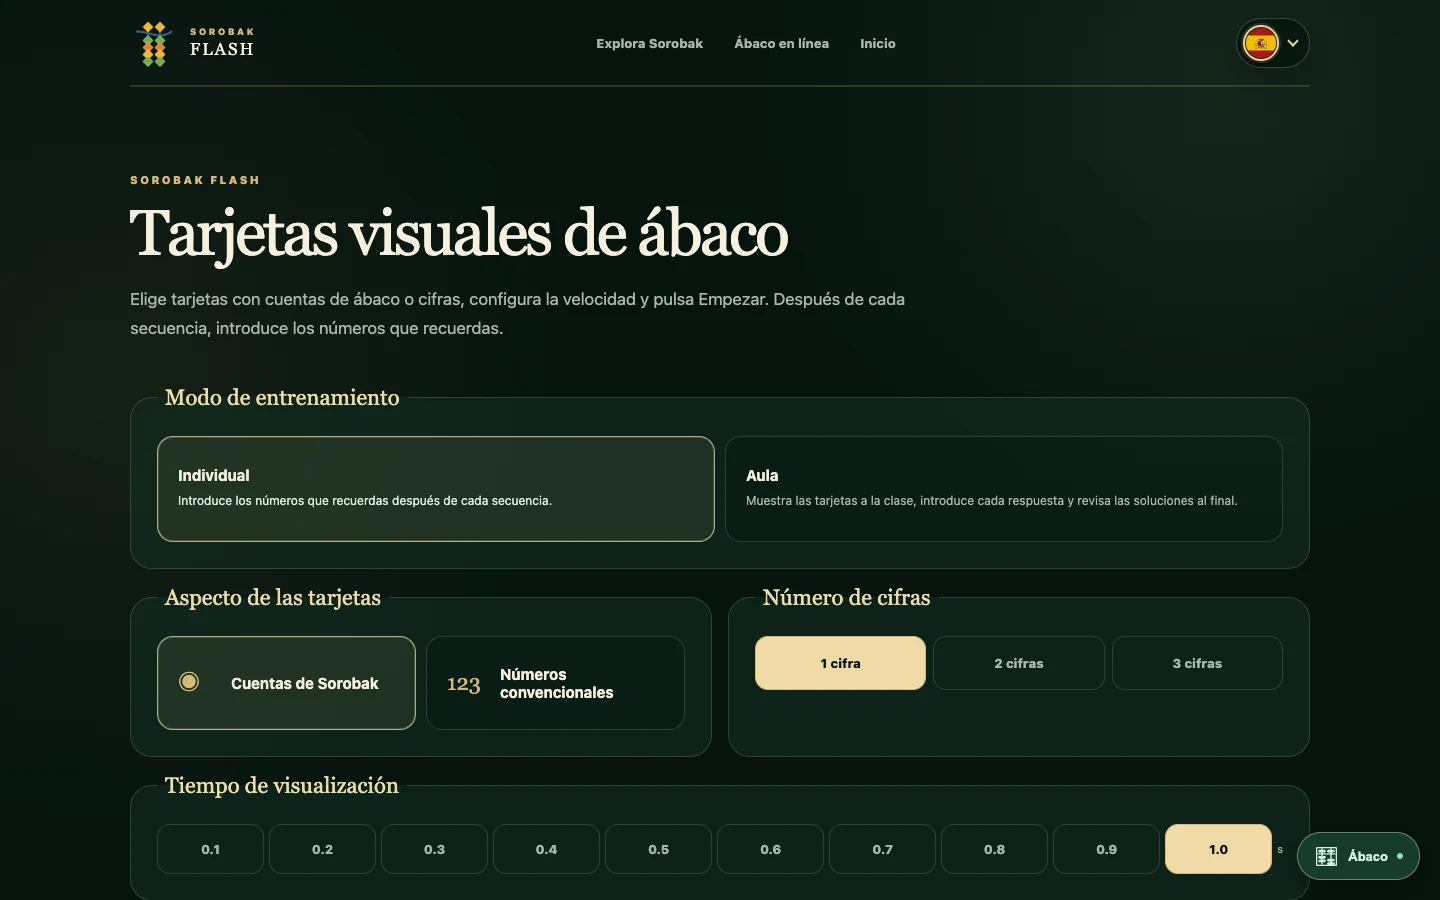Viewport: 1440px width, 900px height.
Task: Go to Ábaco en línea page
Action: (781, 43)
